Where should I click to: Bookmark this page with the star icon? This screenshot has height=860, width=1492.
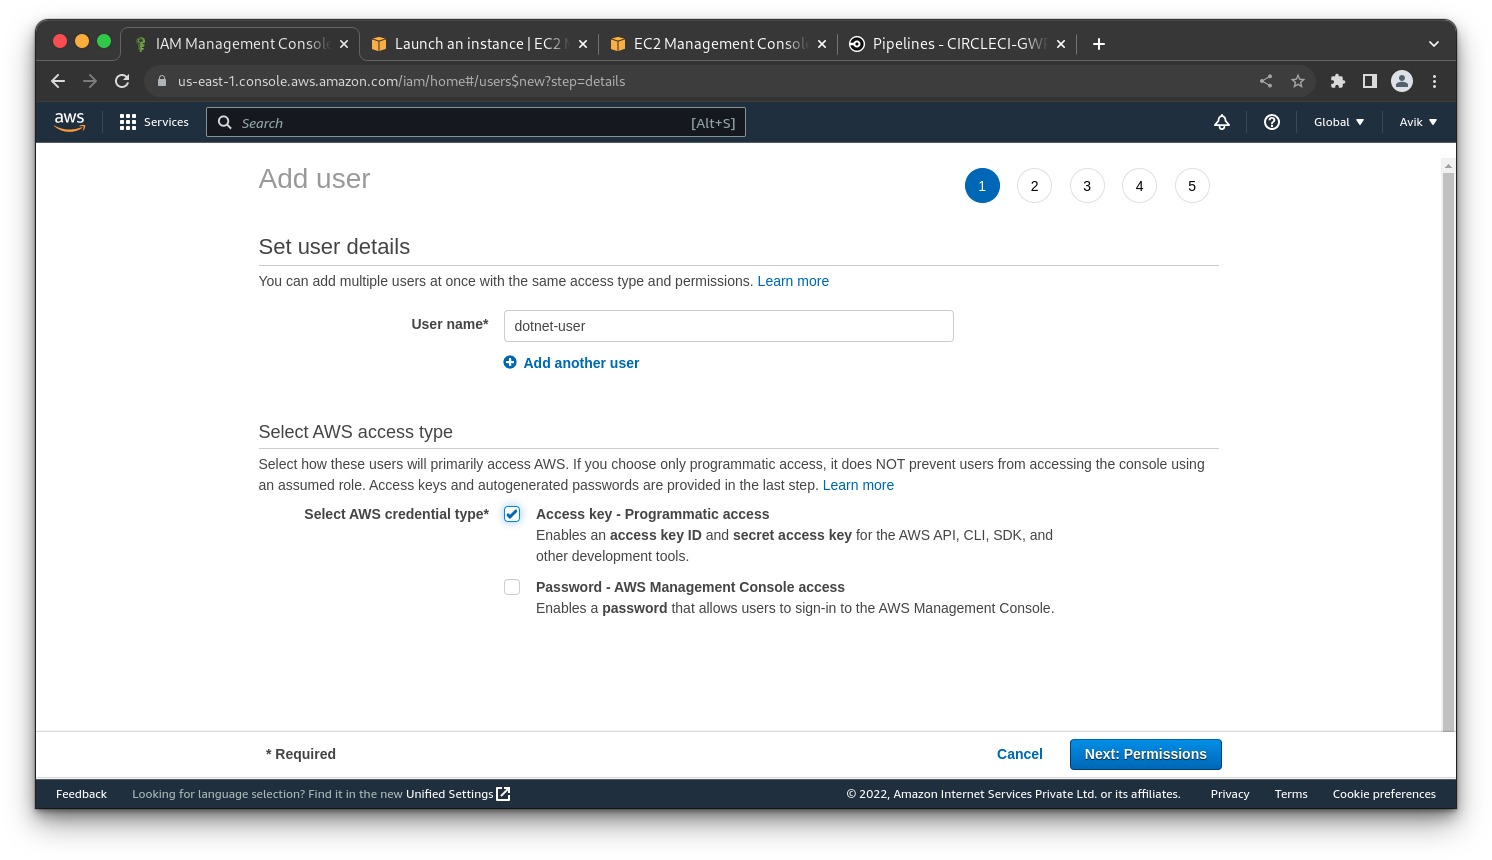(x=1298, y=81)
